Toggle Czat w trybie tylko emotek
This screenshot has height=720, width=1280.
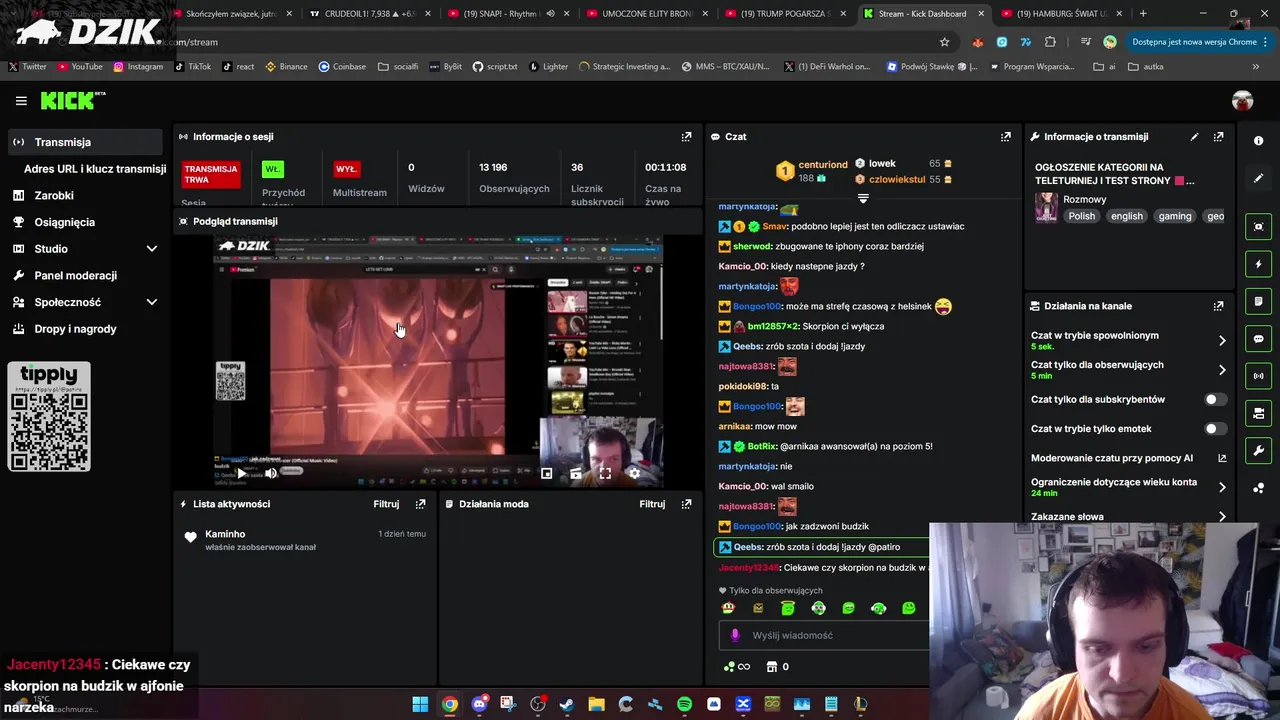point(1215,429)
